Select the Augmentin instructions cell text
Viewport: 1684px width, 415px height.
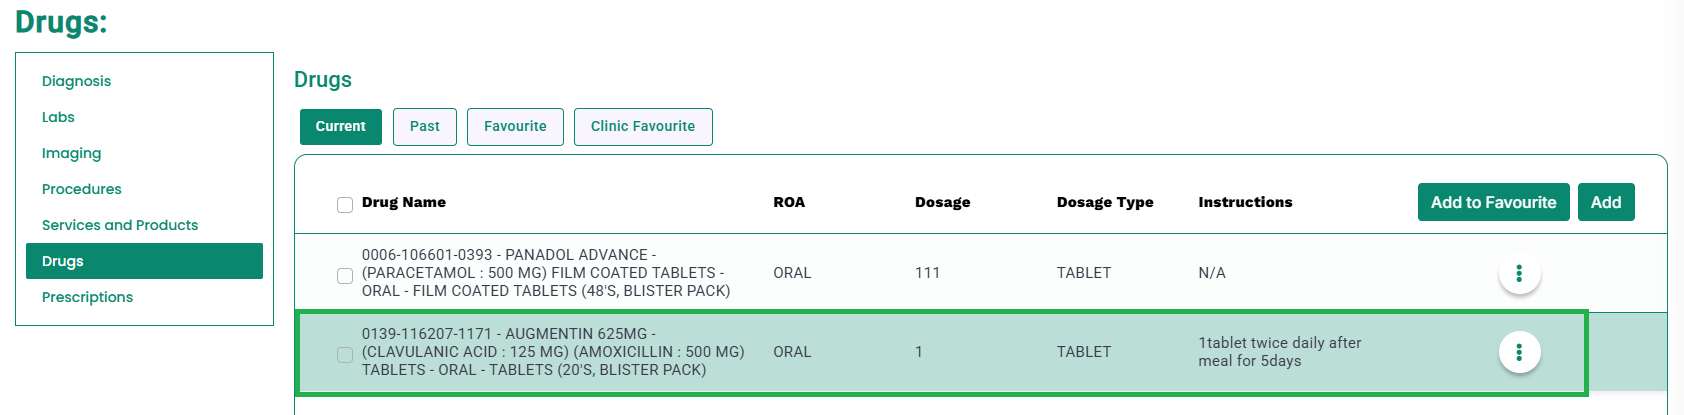(x=1280, y=352)
